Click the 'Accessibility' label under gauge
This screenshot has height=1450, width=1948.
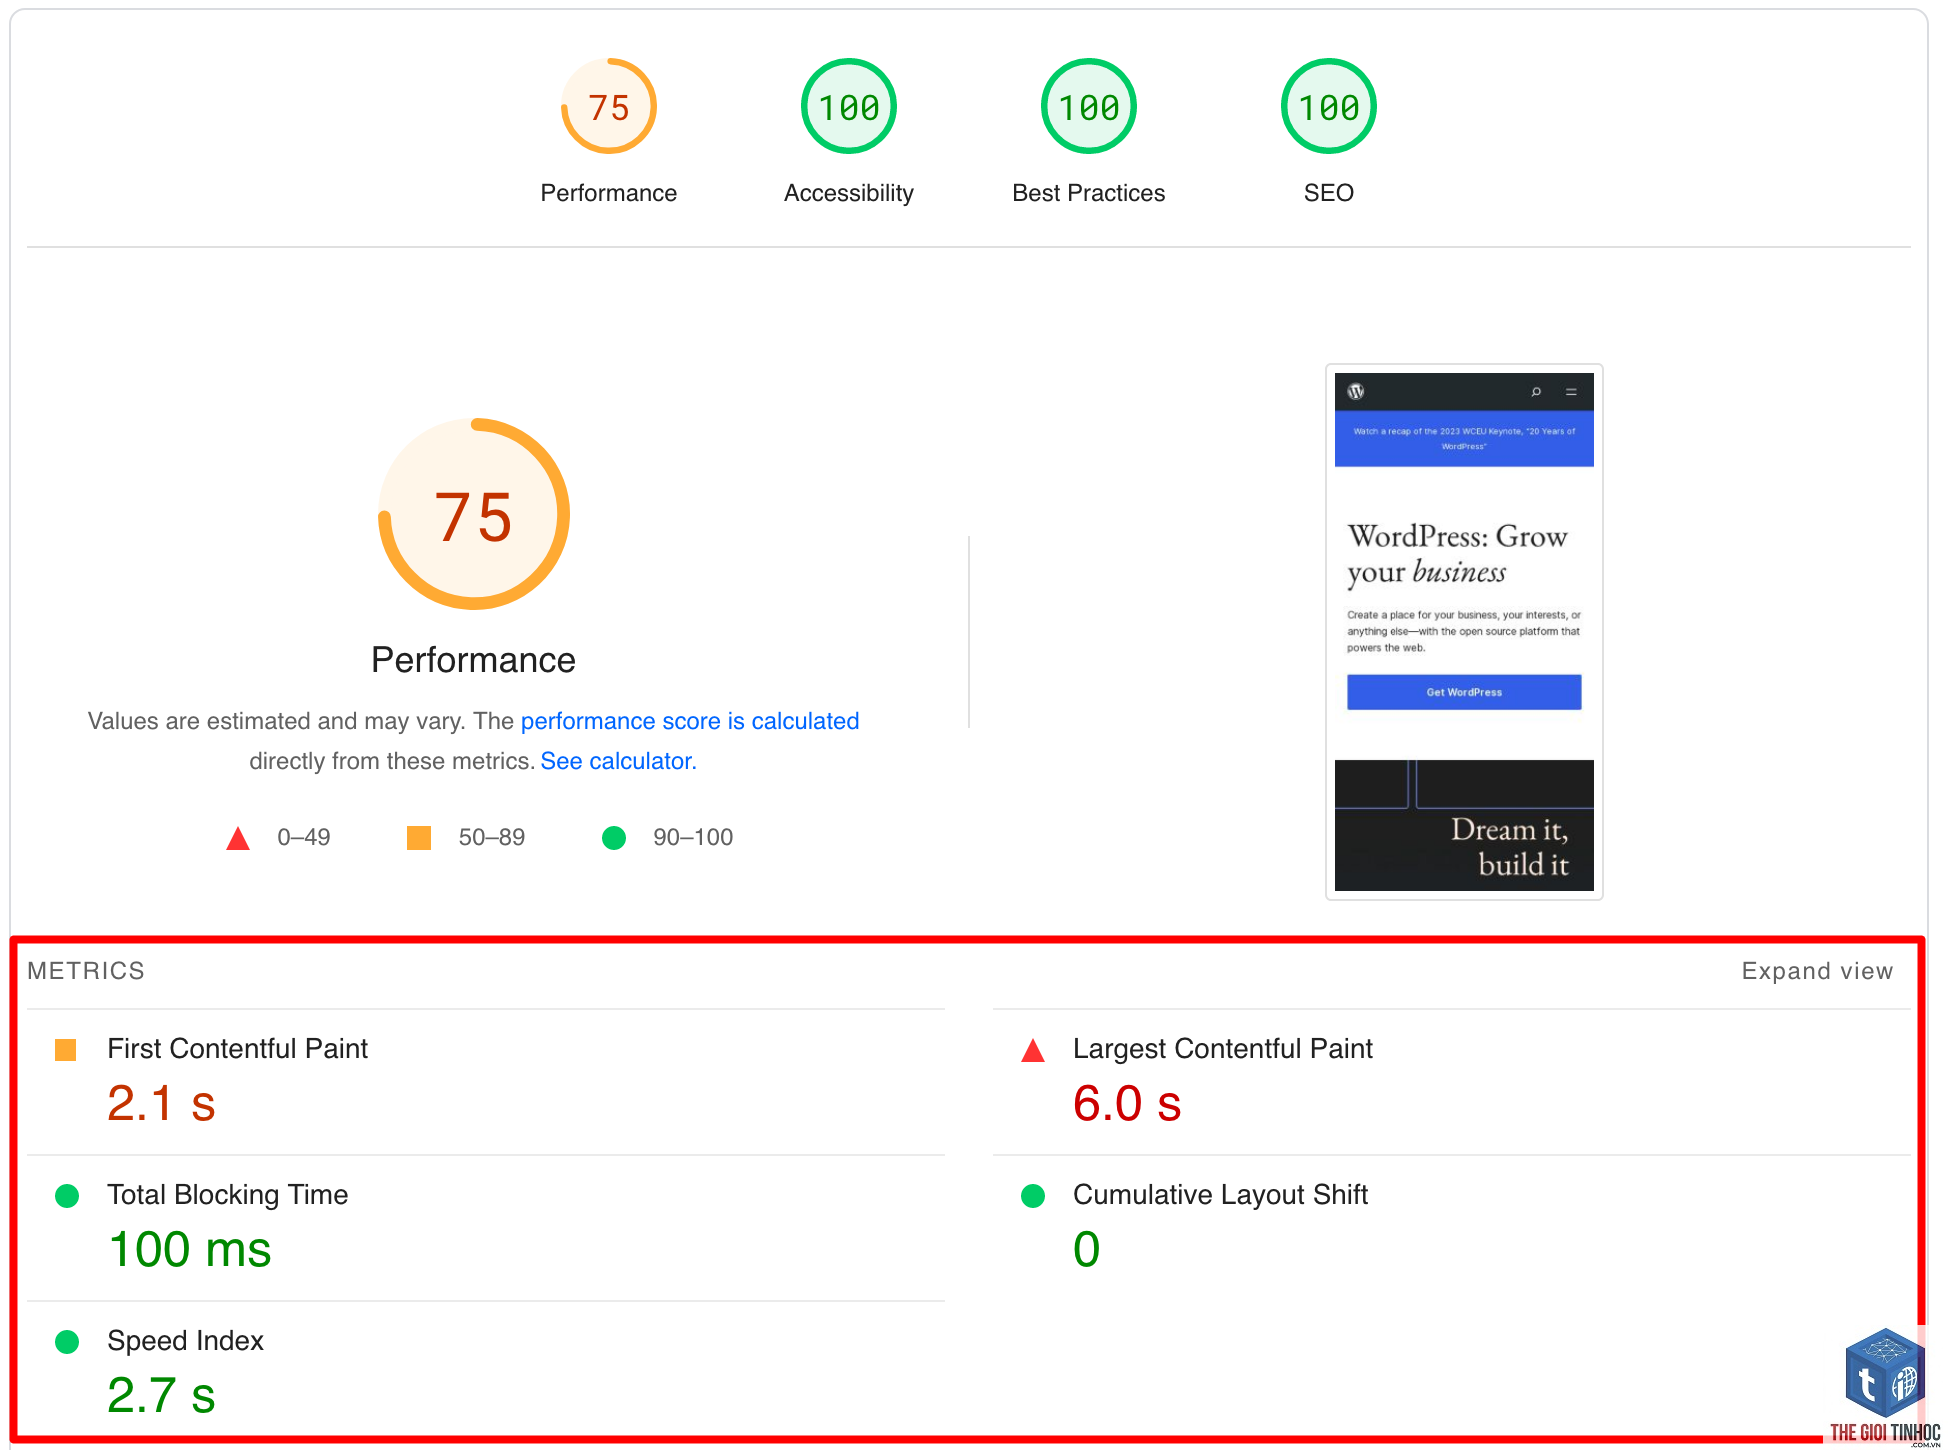pyautogui.click(x=848, y=193)
